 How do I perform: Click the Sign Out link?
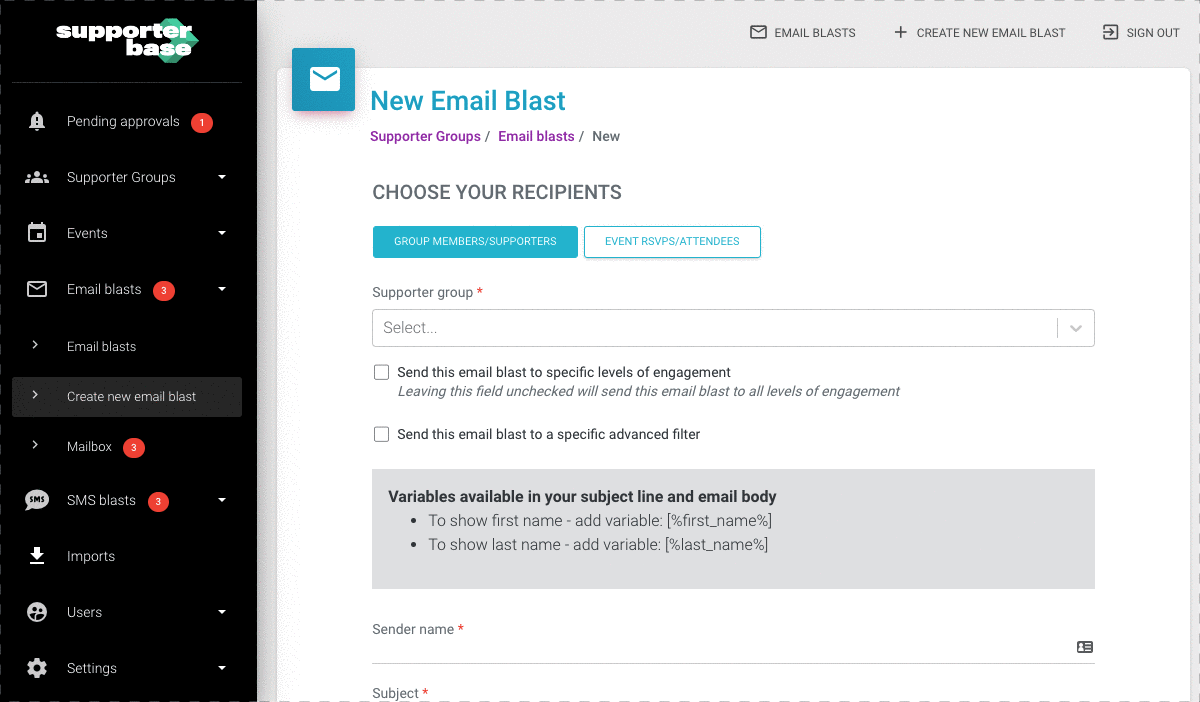coord(1141,33)
